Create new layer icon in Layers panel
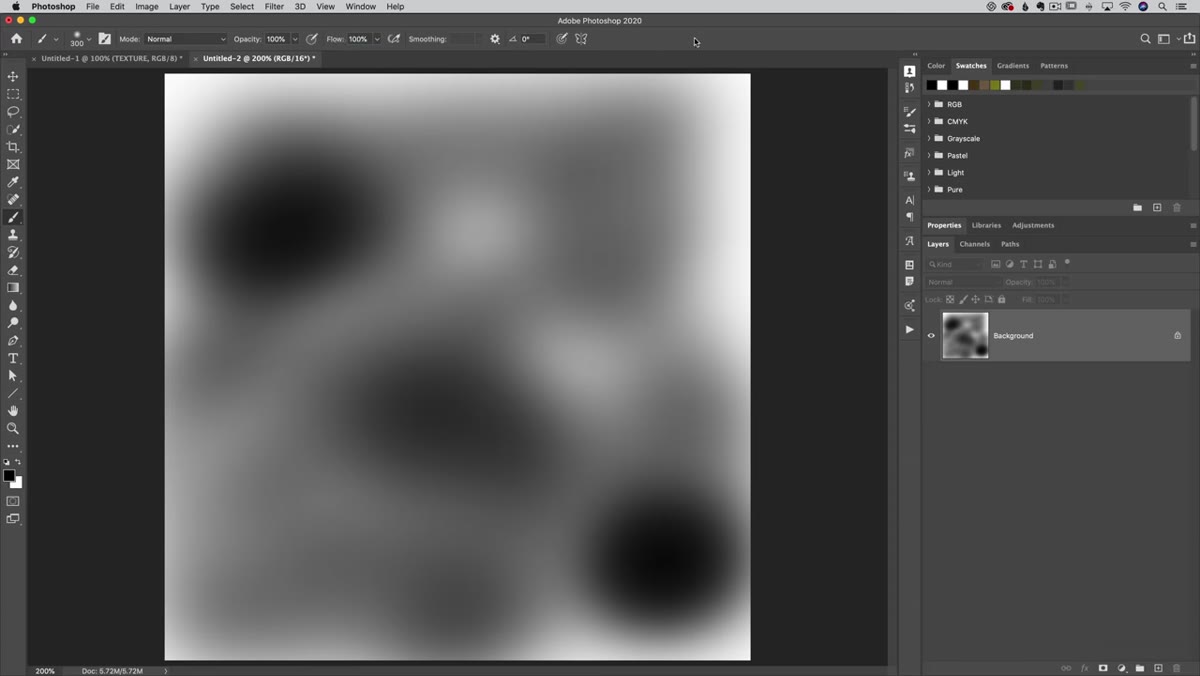The height and width of the screenshot is (676, 1200). point(1158,668)
